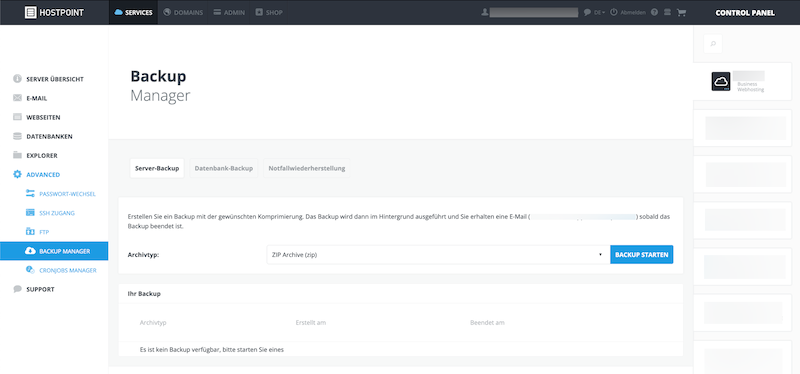Click the Backup Manager cloud icon

30,251
